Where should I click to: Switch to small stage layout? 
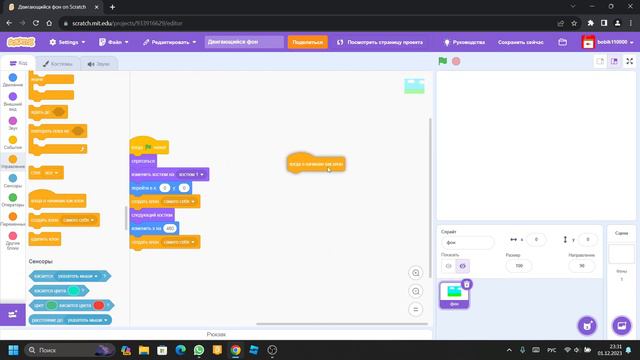600,61
